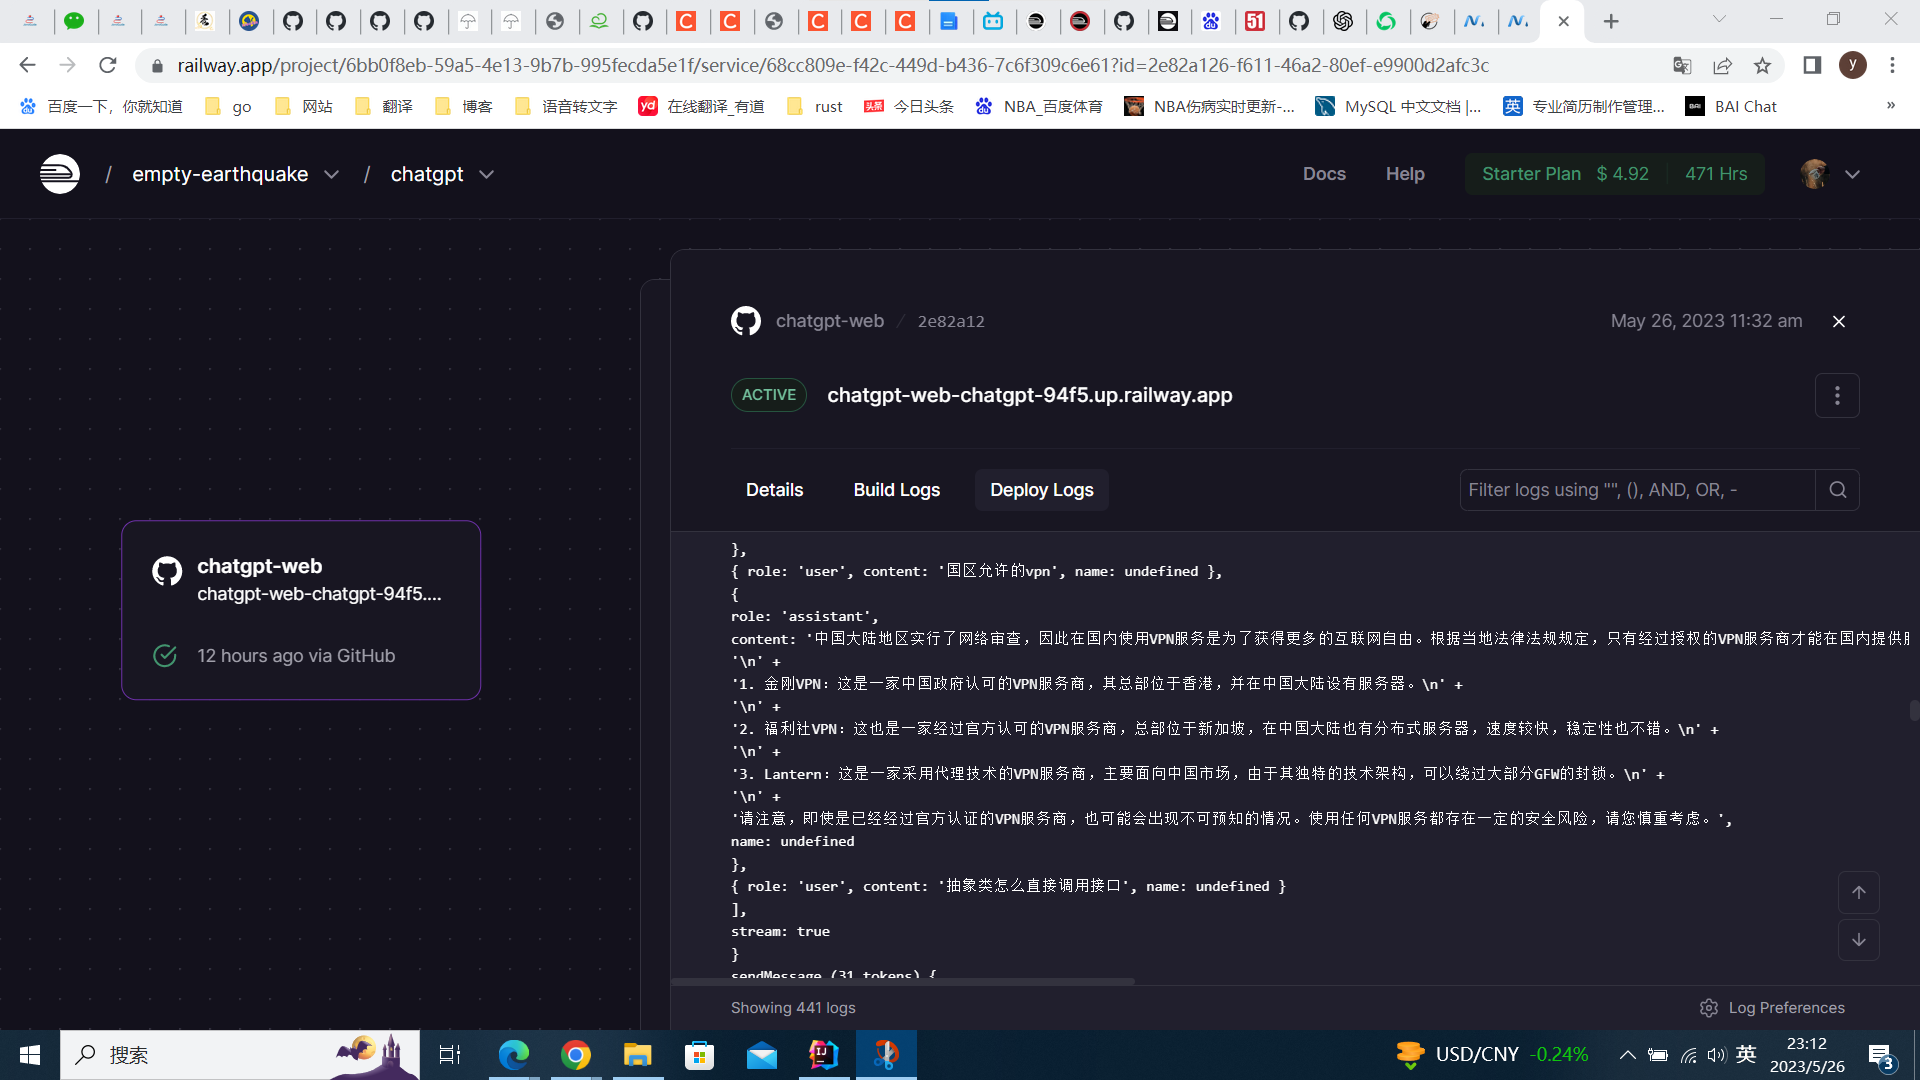Bookmark this page with the star icon

click(1762, 65)
